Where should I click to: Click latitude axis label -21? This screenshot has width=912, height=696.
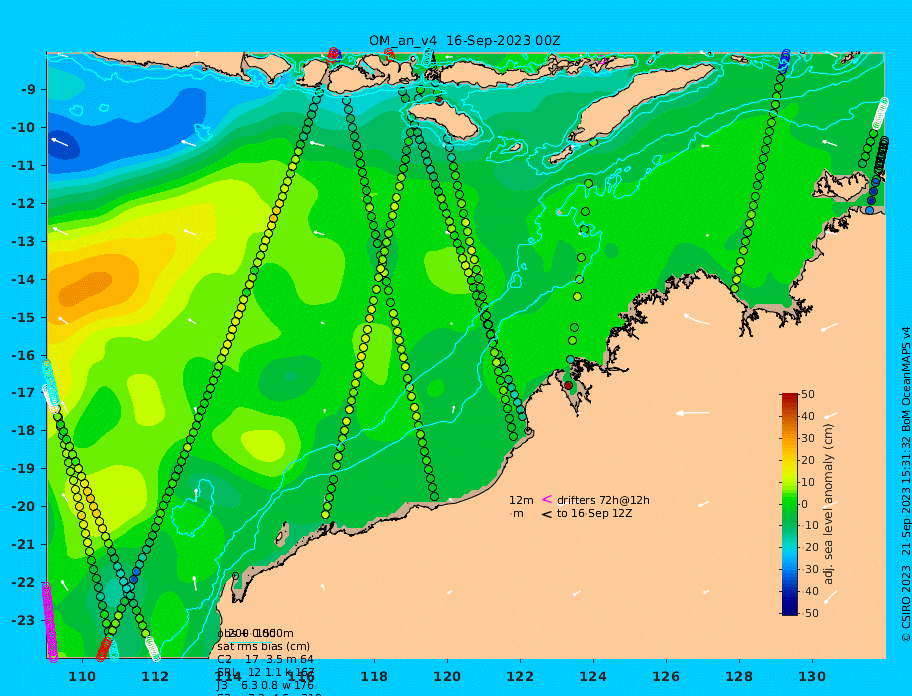(23, 545)
